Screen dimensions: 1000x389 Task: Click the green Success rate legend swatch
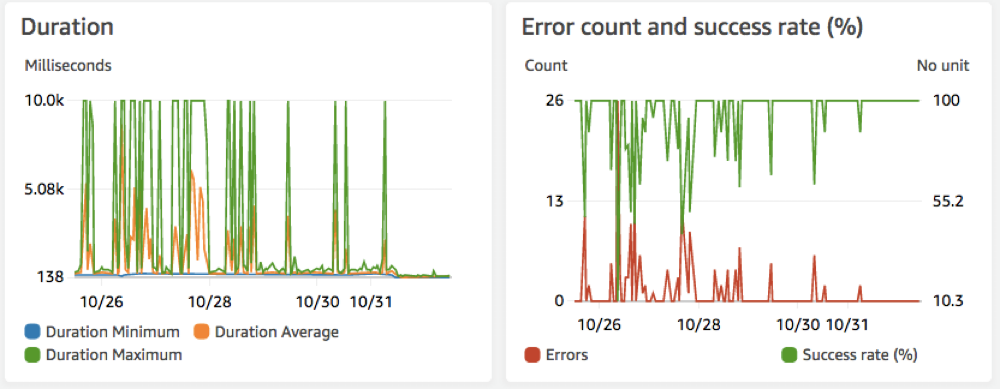tap(789, 355)
